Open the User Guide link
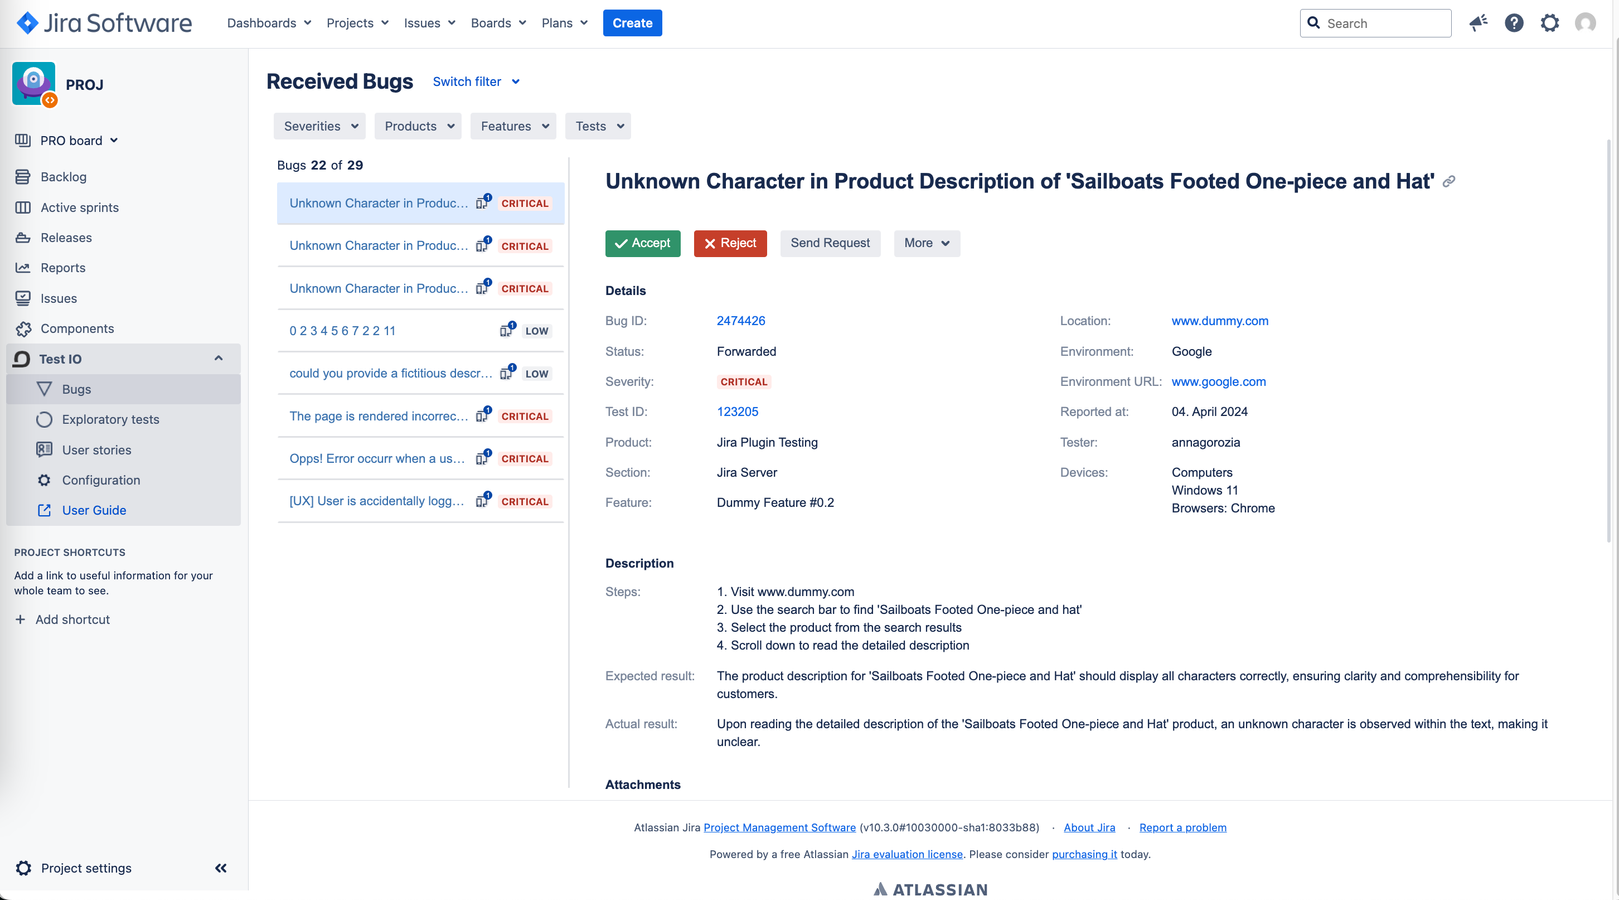Viewport: 1619px width, 900px height. 94,510
